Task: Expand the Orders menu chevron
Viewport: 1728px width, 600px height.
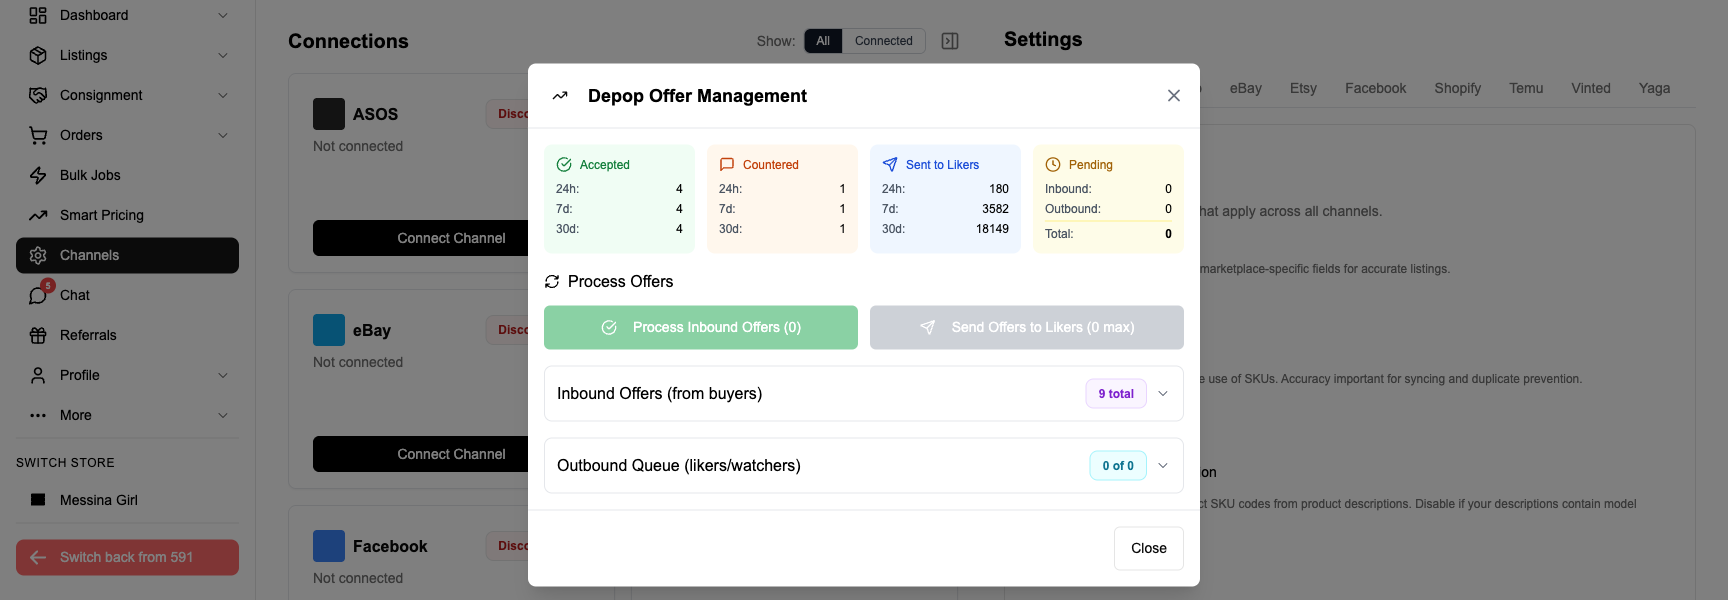Action: pos(223,135)
